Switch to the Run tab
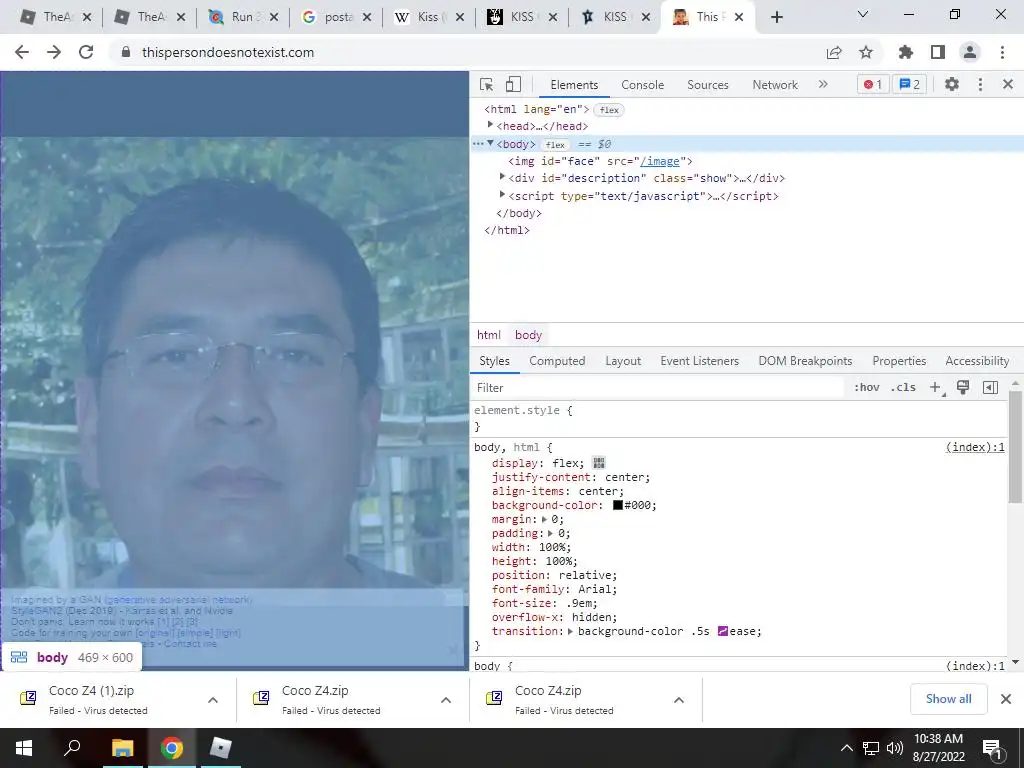Screen dimensions: 1024x768 pos(243,17)
